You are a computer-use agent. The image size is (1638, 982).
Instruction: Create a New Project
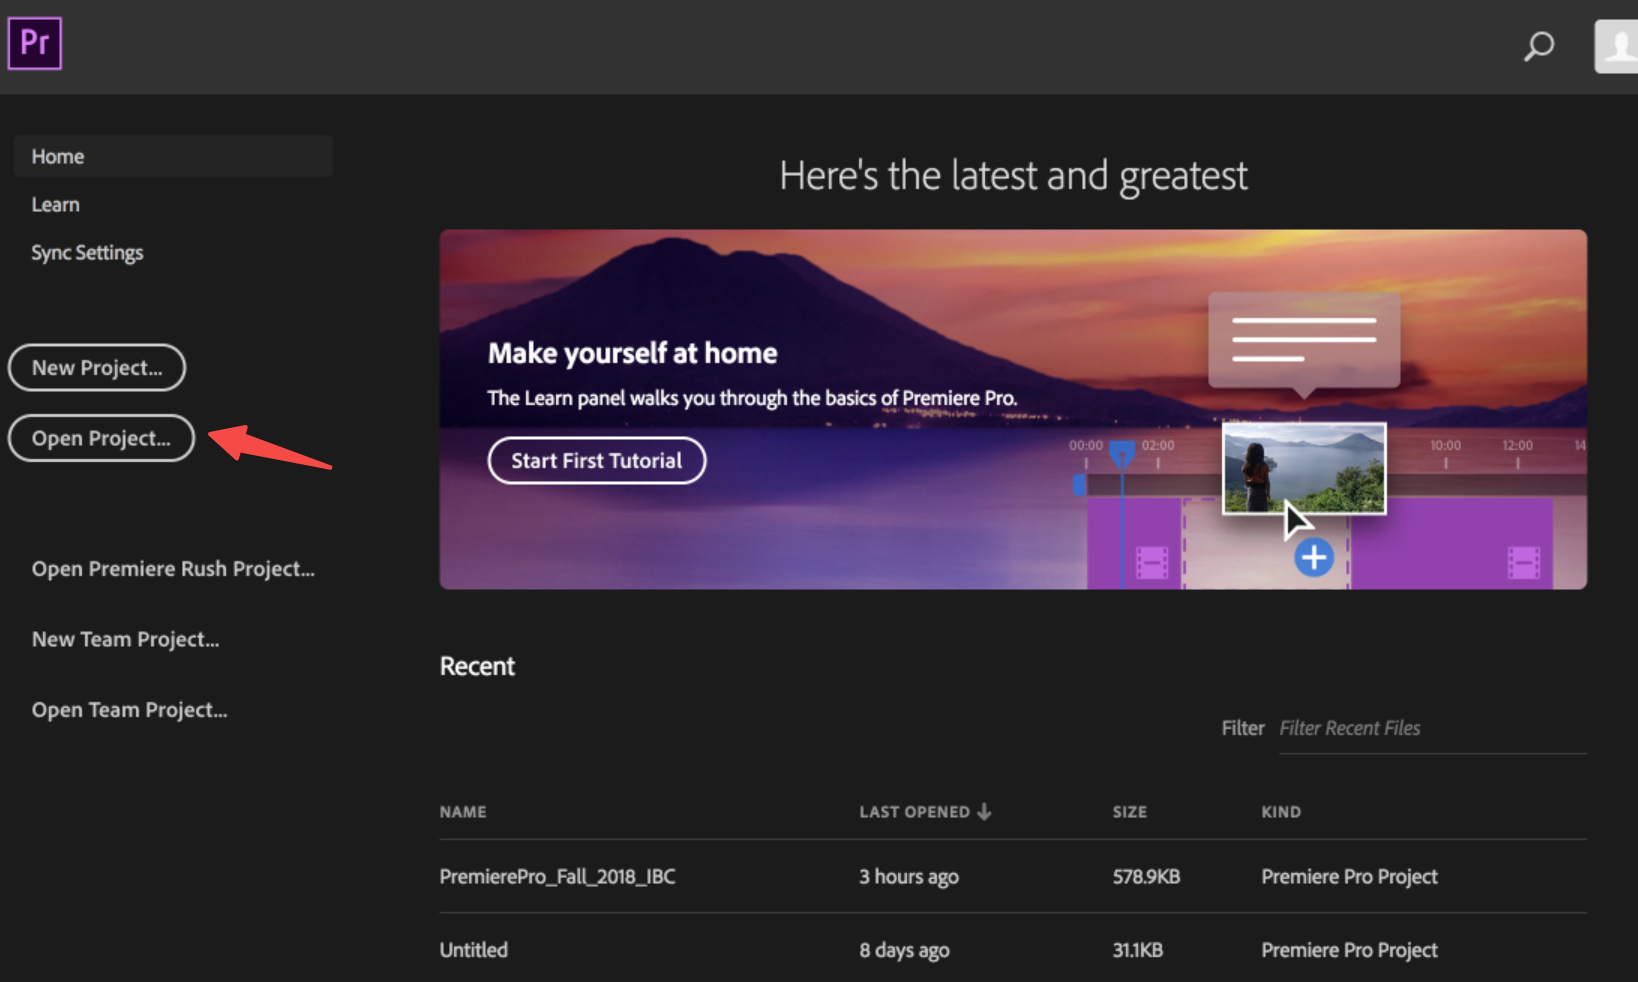pos(96,367)
